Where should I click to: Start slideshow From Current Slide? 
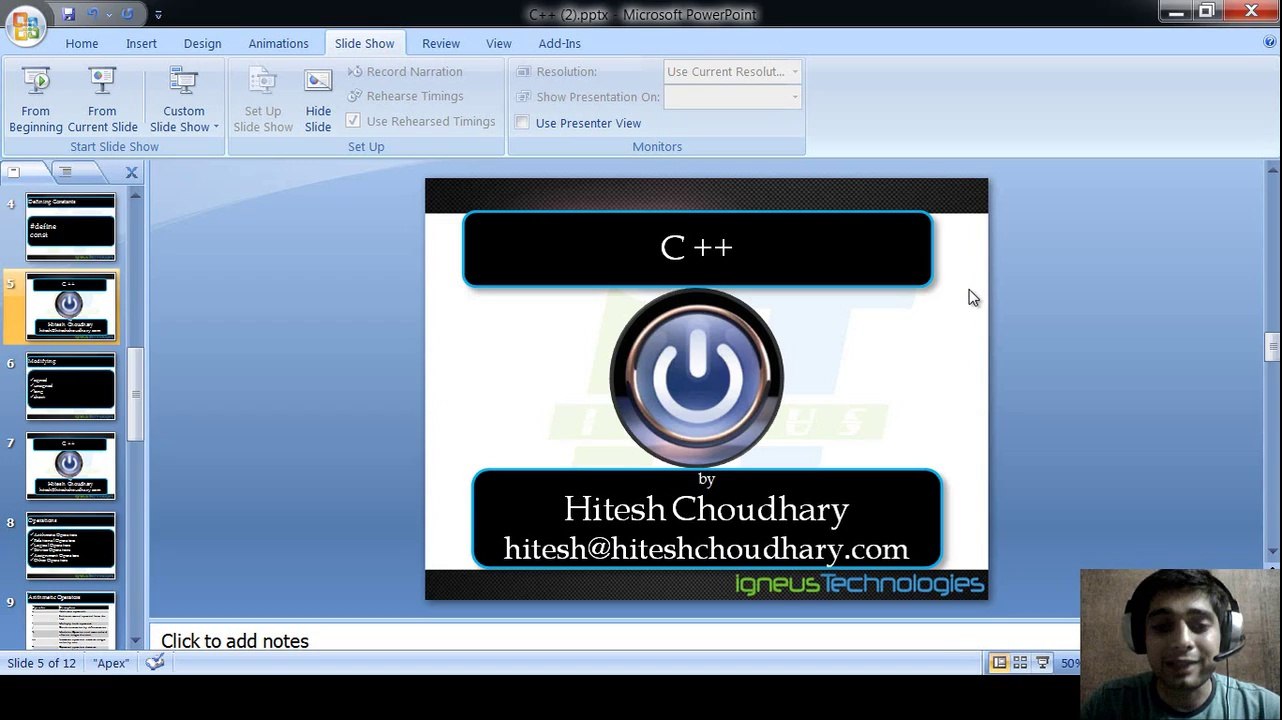click(102, 99)
